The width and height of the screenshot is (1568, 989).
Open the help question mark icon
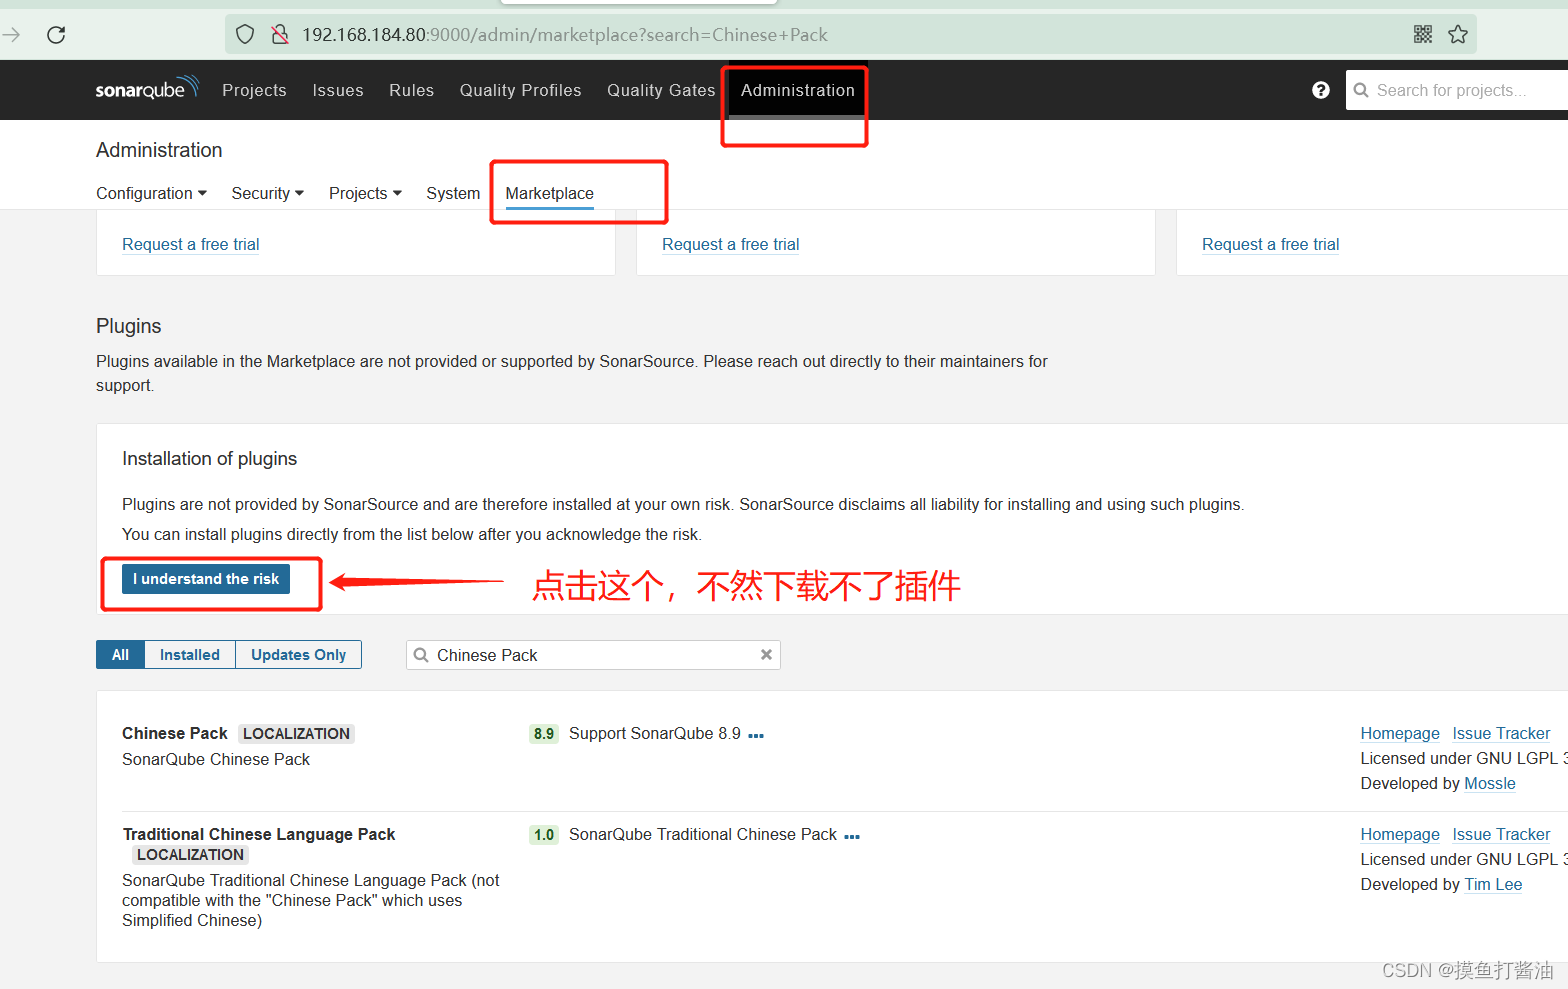(1321, 90)
